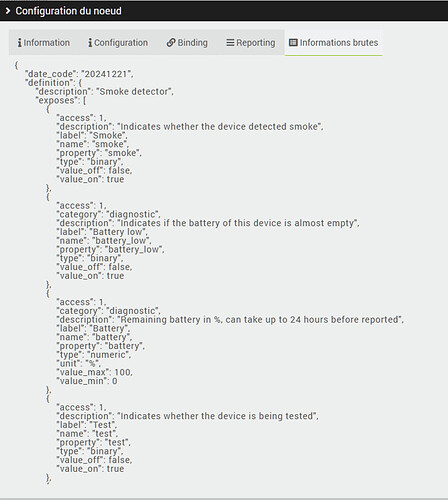Click the table icon of Informations brutes
448x500 pixels.
pos(293,43)
